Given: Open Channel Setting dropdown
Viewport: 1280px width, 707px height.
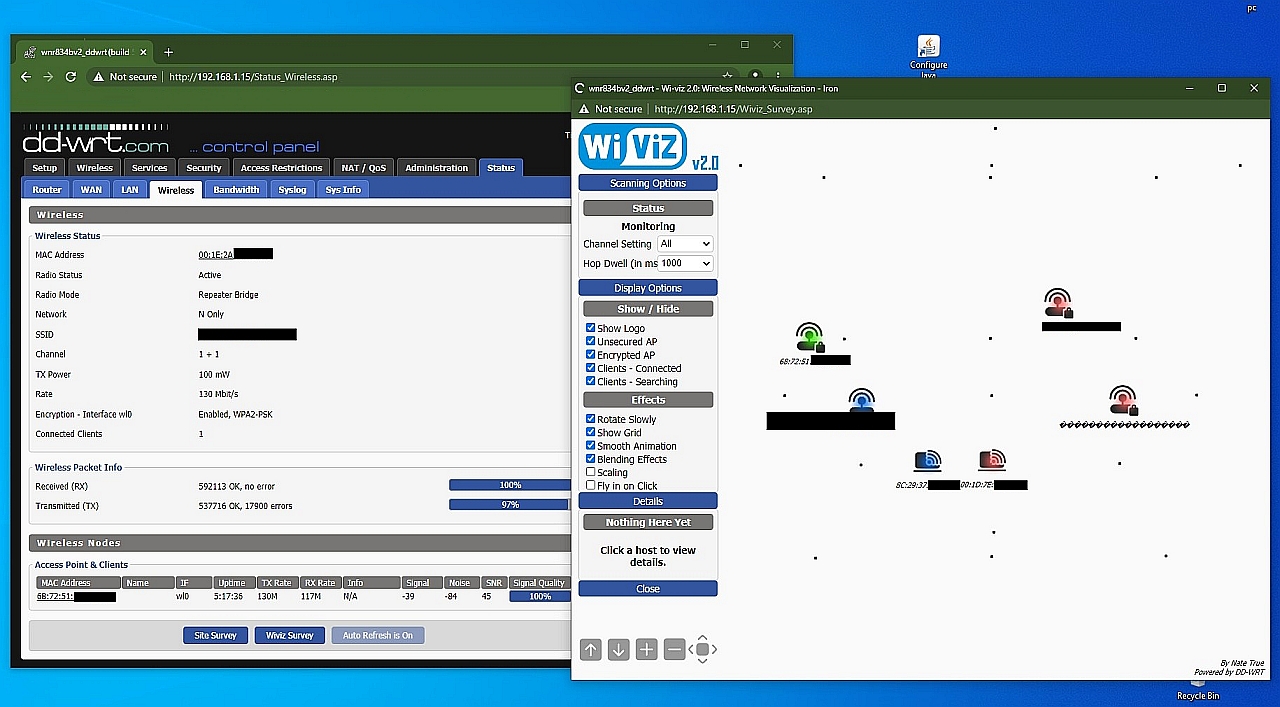Looking at the screenshot, I should [x=685, y=244].
